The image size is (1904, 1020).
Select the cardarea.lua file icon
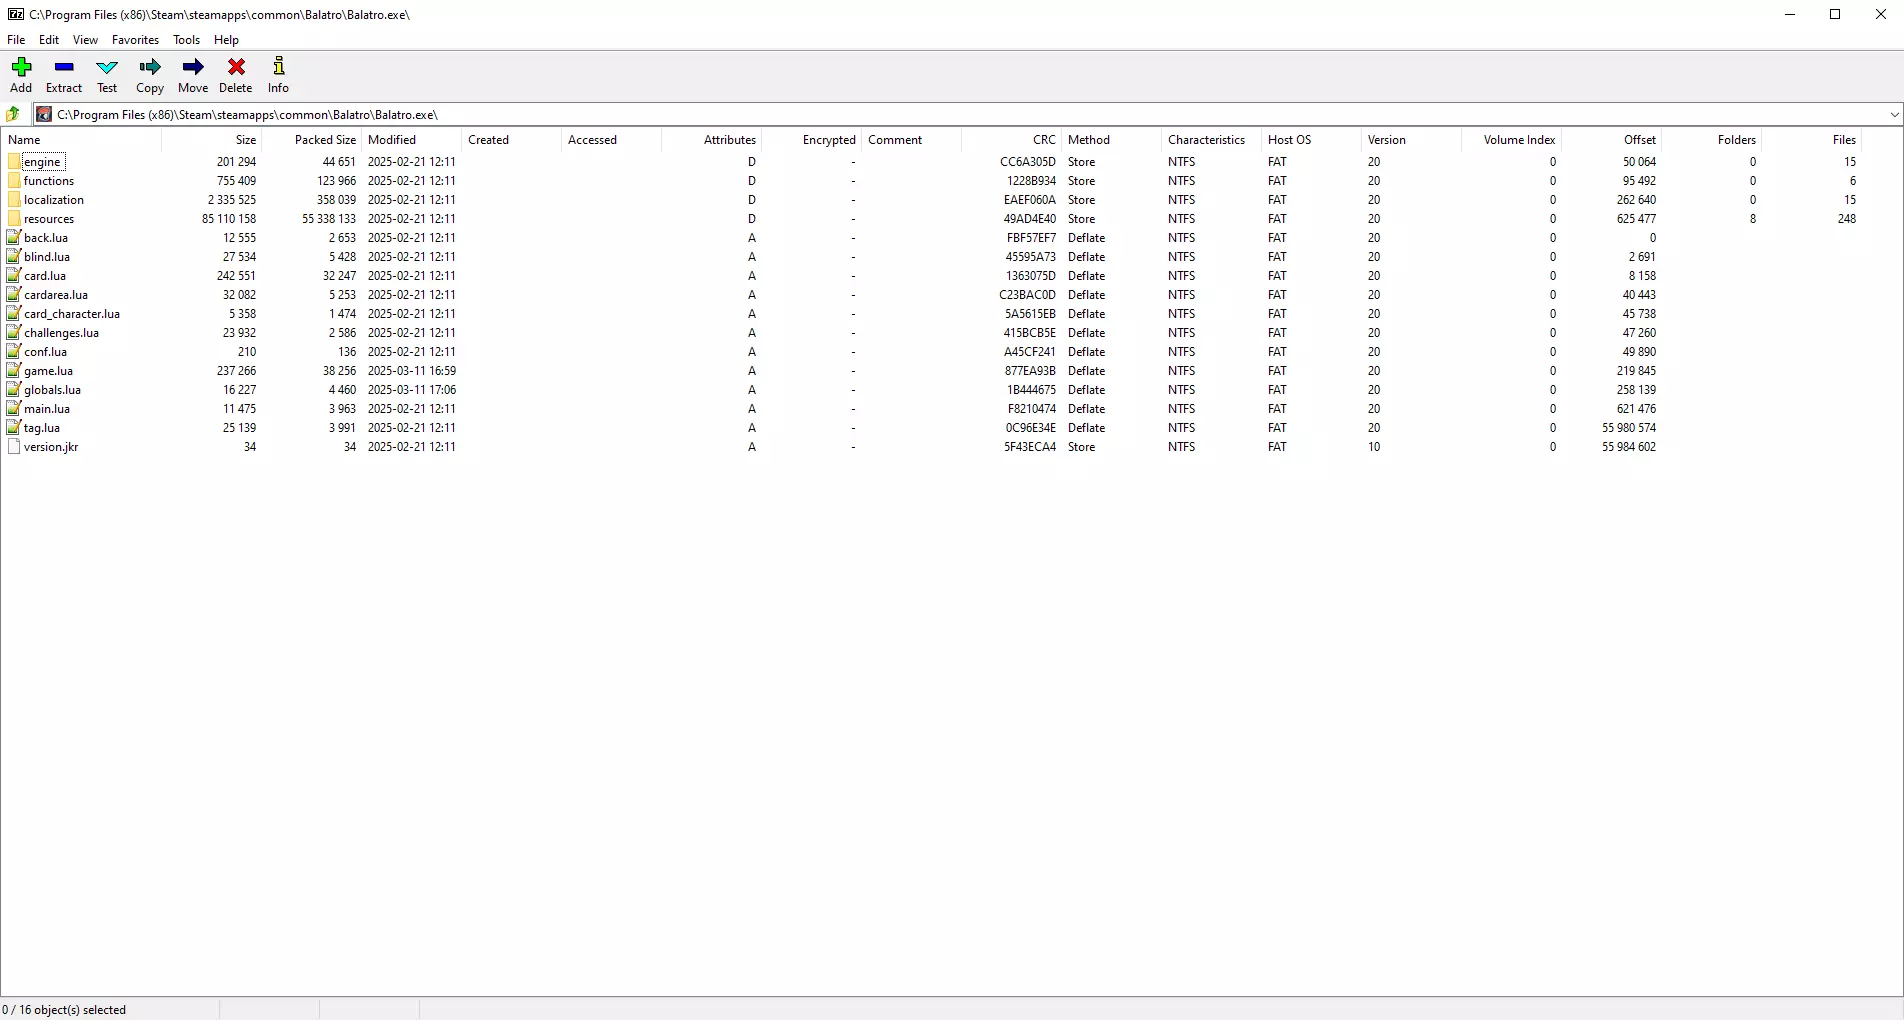[14, 295]
